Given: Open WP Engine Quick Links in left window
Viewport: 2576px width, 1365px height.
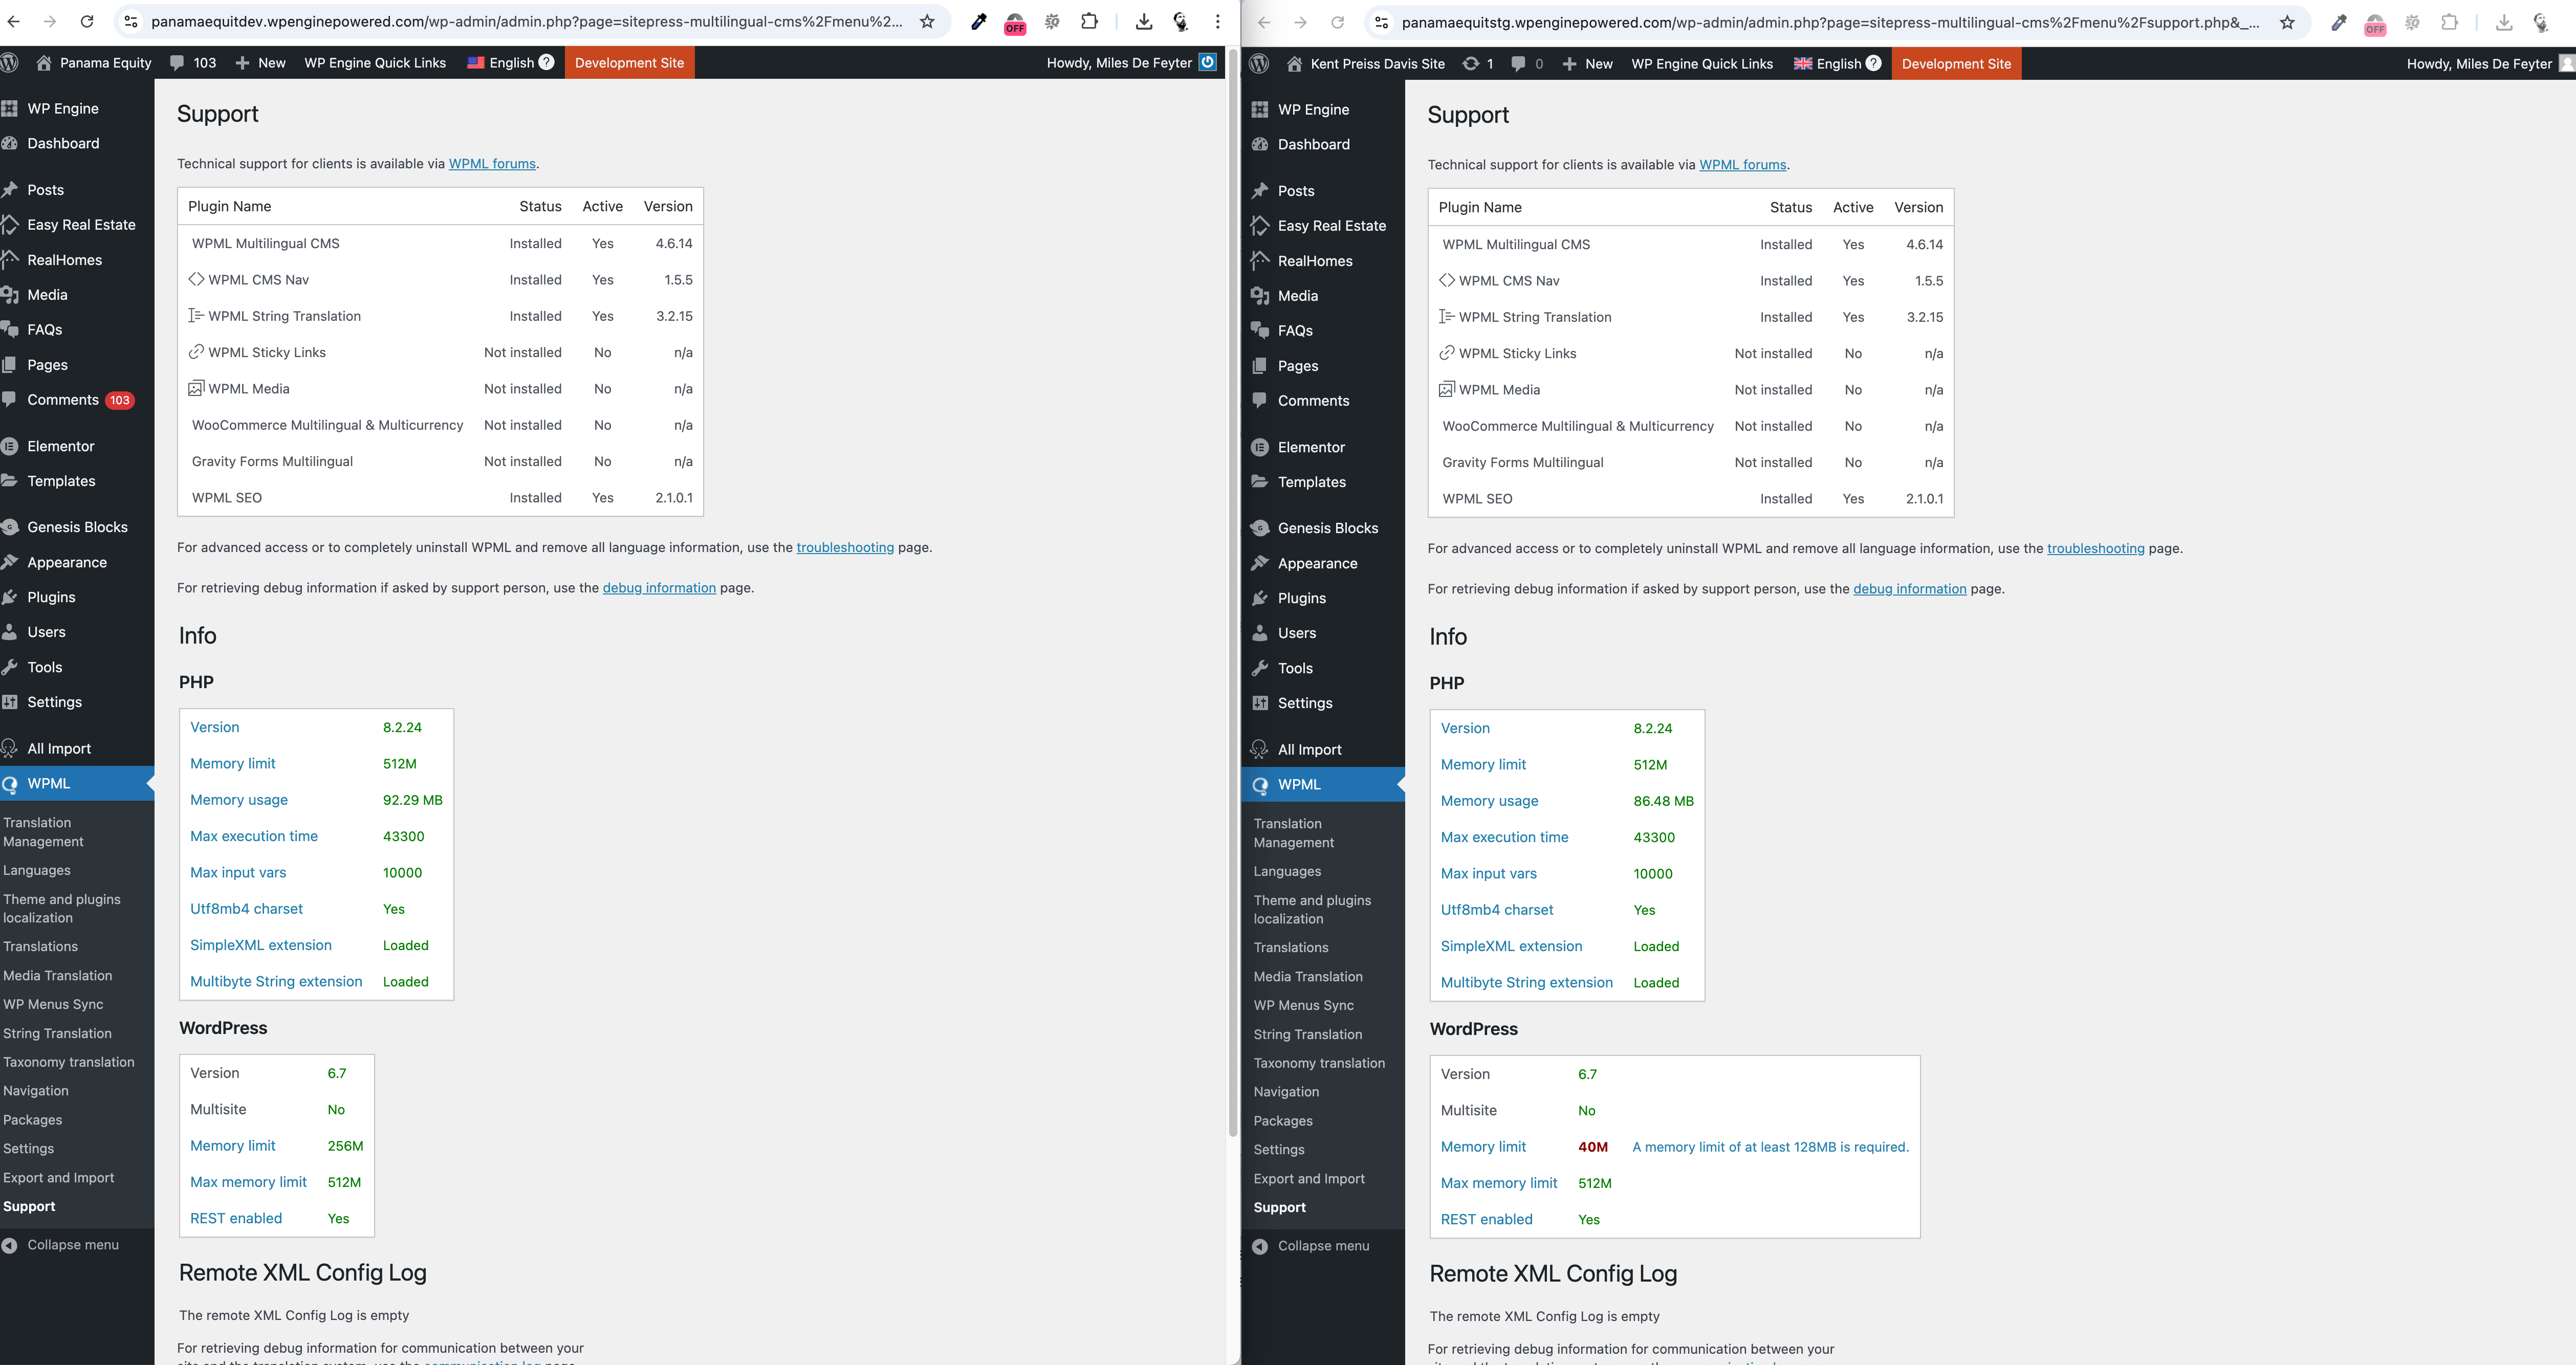Looking at the screenshot, I should click(x=375, y=62).
